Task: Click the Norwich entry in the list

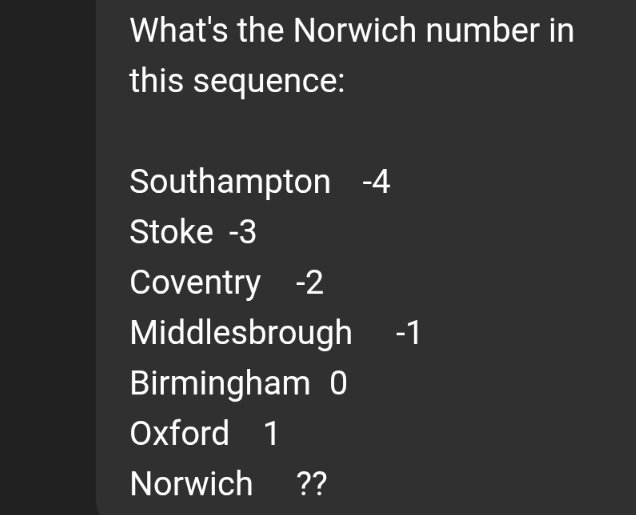Action: pyautogui.click(x=191, y=483)
